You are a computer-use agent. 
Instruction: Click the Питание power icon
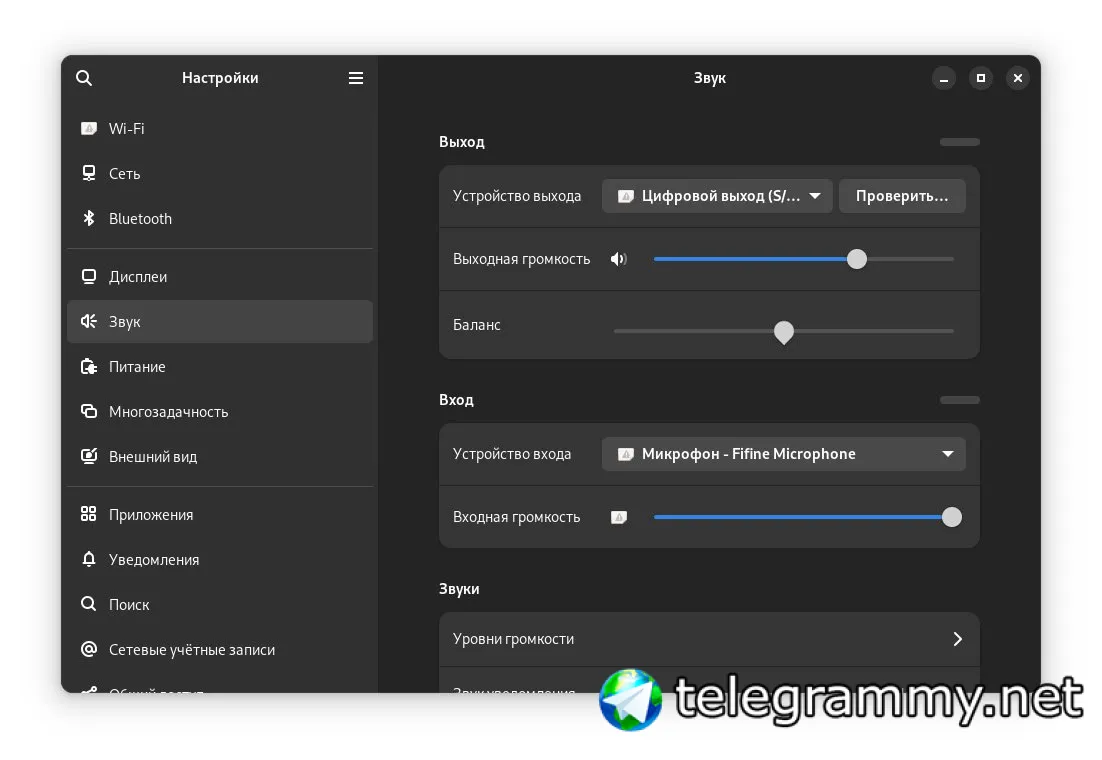tap(89, 366)
